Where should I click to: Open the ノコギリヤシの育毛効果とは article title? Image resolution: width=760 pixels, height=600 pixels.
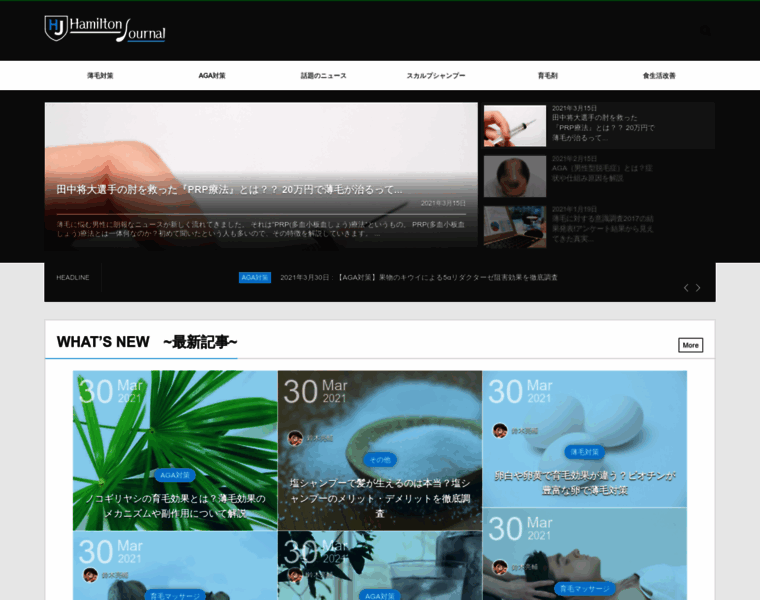[x=175, y=506]
